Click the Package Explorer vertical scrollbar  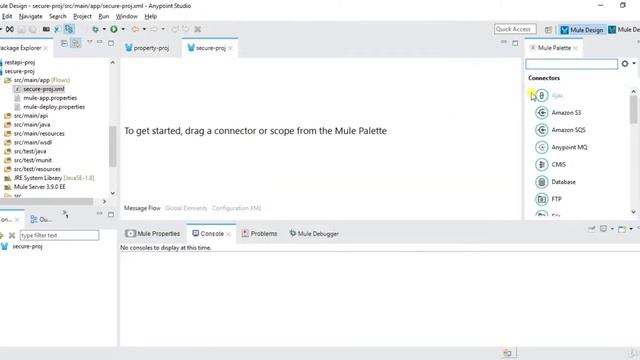[x=113, y=146]
